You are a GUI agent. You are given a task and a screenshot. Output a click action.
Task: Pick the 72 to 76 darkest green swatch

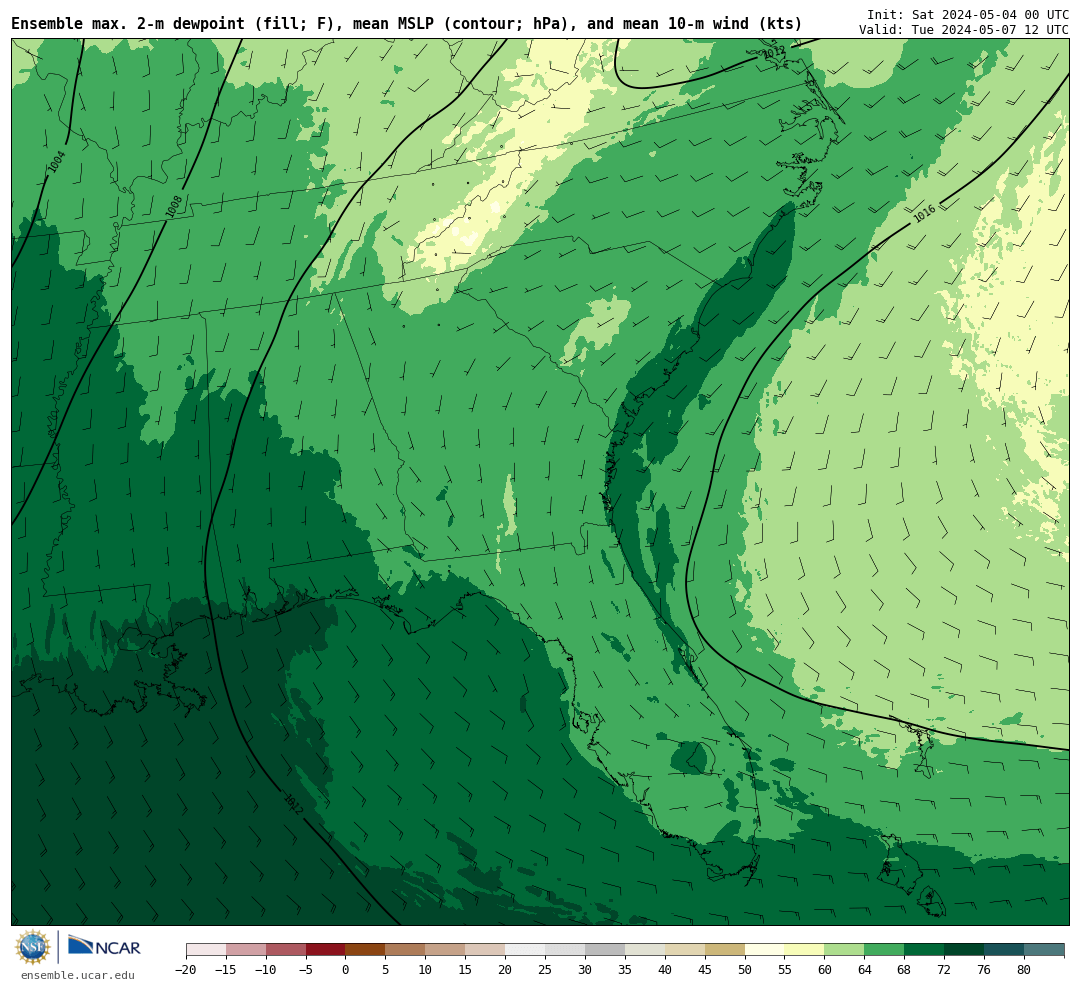(965, 950)
